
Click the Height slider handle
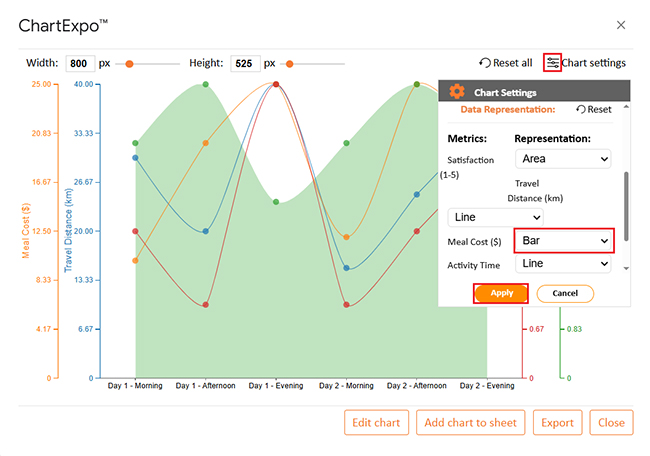tap(289, 64)
